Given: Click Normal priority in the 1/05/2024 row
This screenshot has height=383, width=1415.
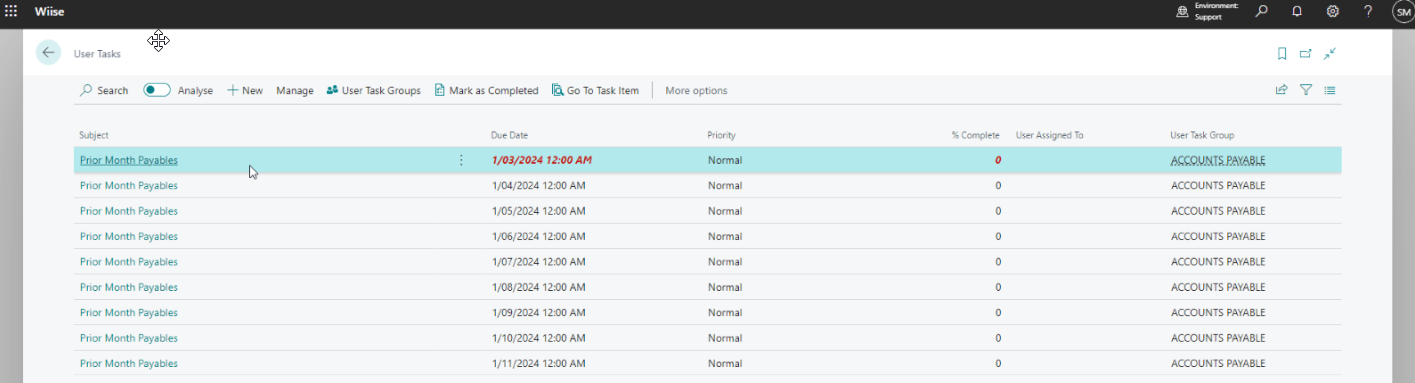Looking at the screenshot, I should 725,211.
